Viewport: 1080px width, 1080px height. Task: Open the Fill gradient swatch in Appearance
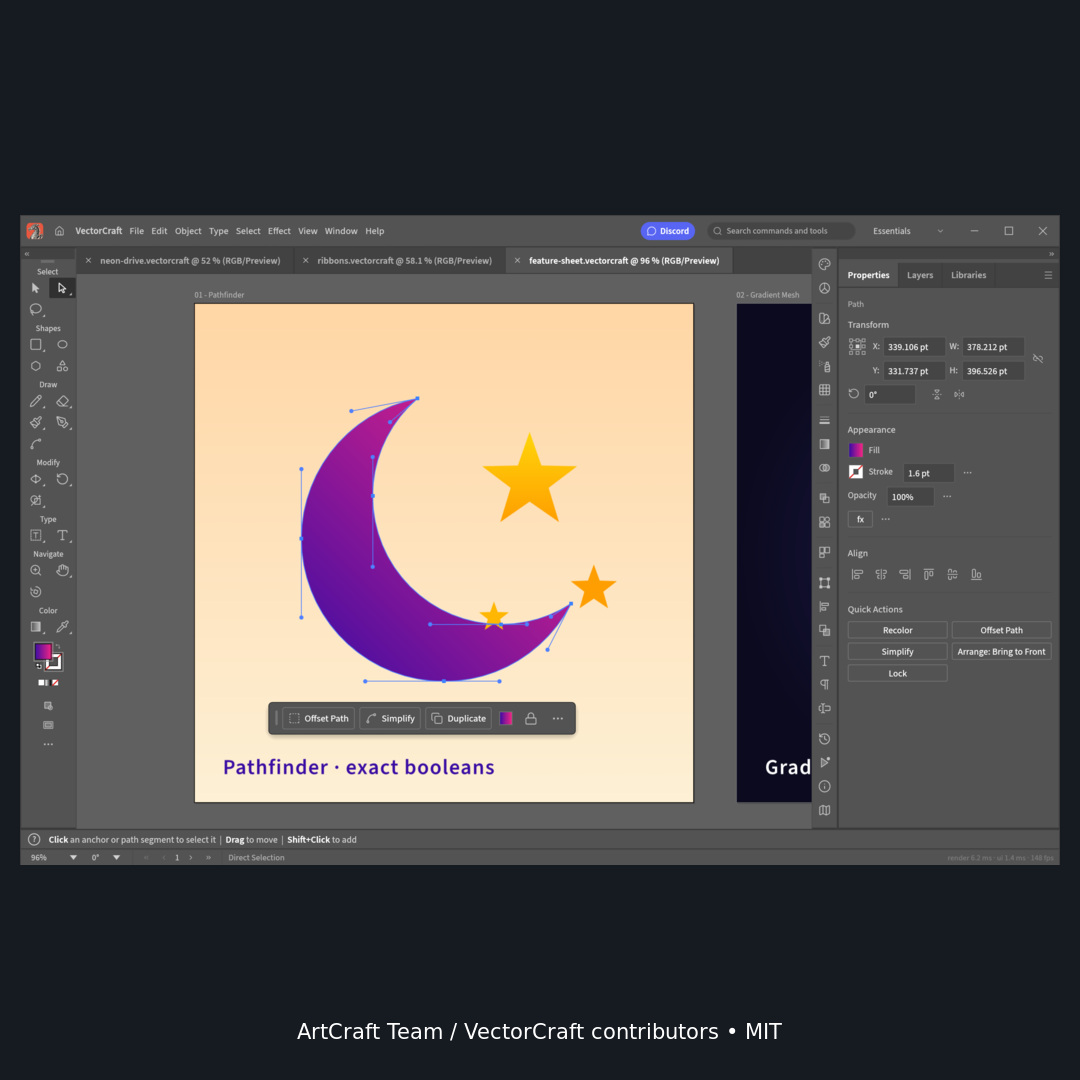856,450
